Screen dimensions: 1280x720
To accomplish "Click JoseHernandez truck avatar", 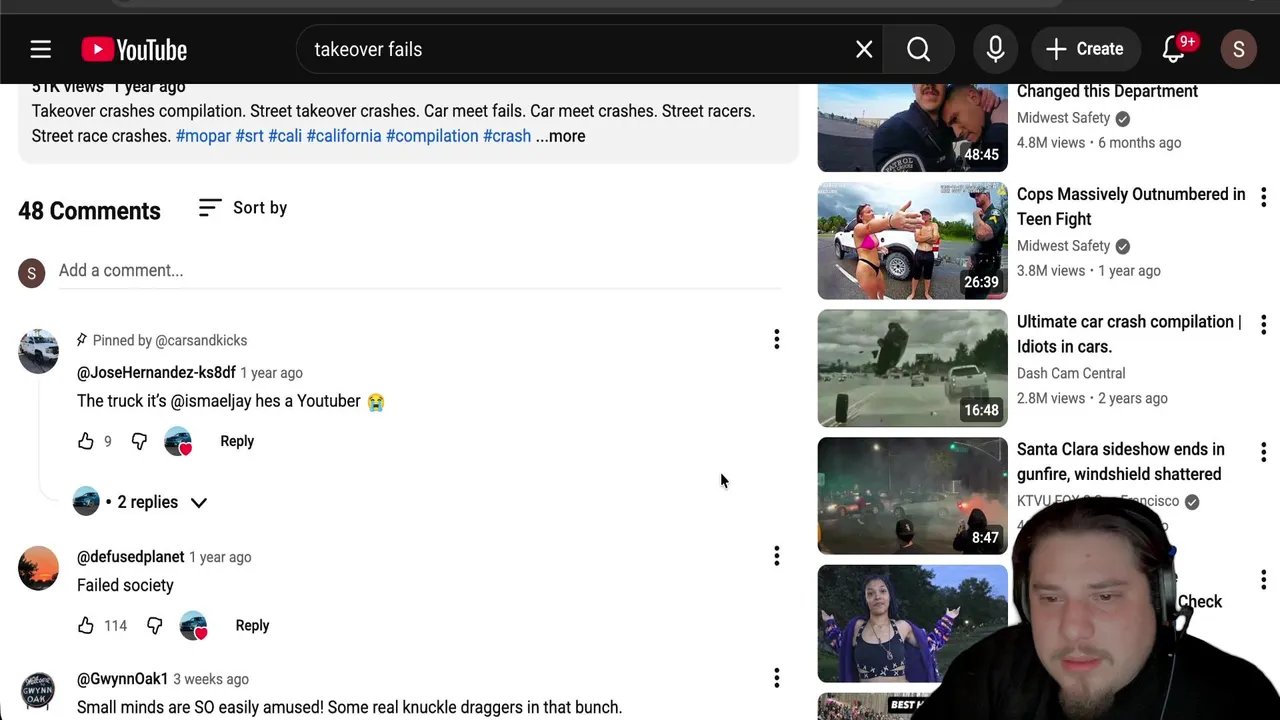I will coord(38,352).
